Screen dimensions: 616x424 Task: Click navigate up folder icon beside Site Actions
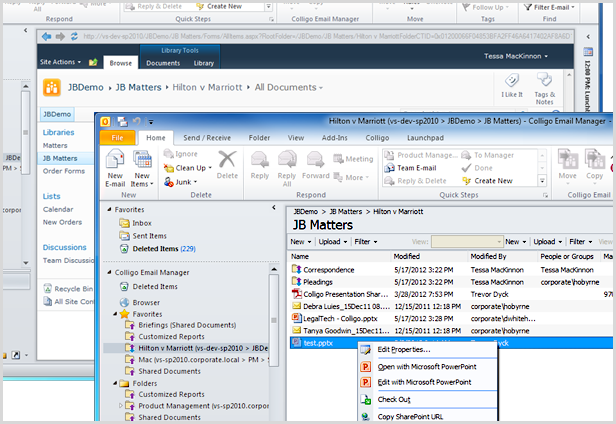coord(93,62)
